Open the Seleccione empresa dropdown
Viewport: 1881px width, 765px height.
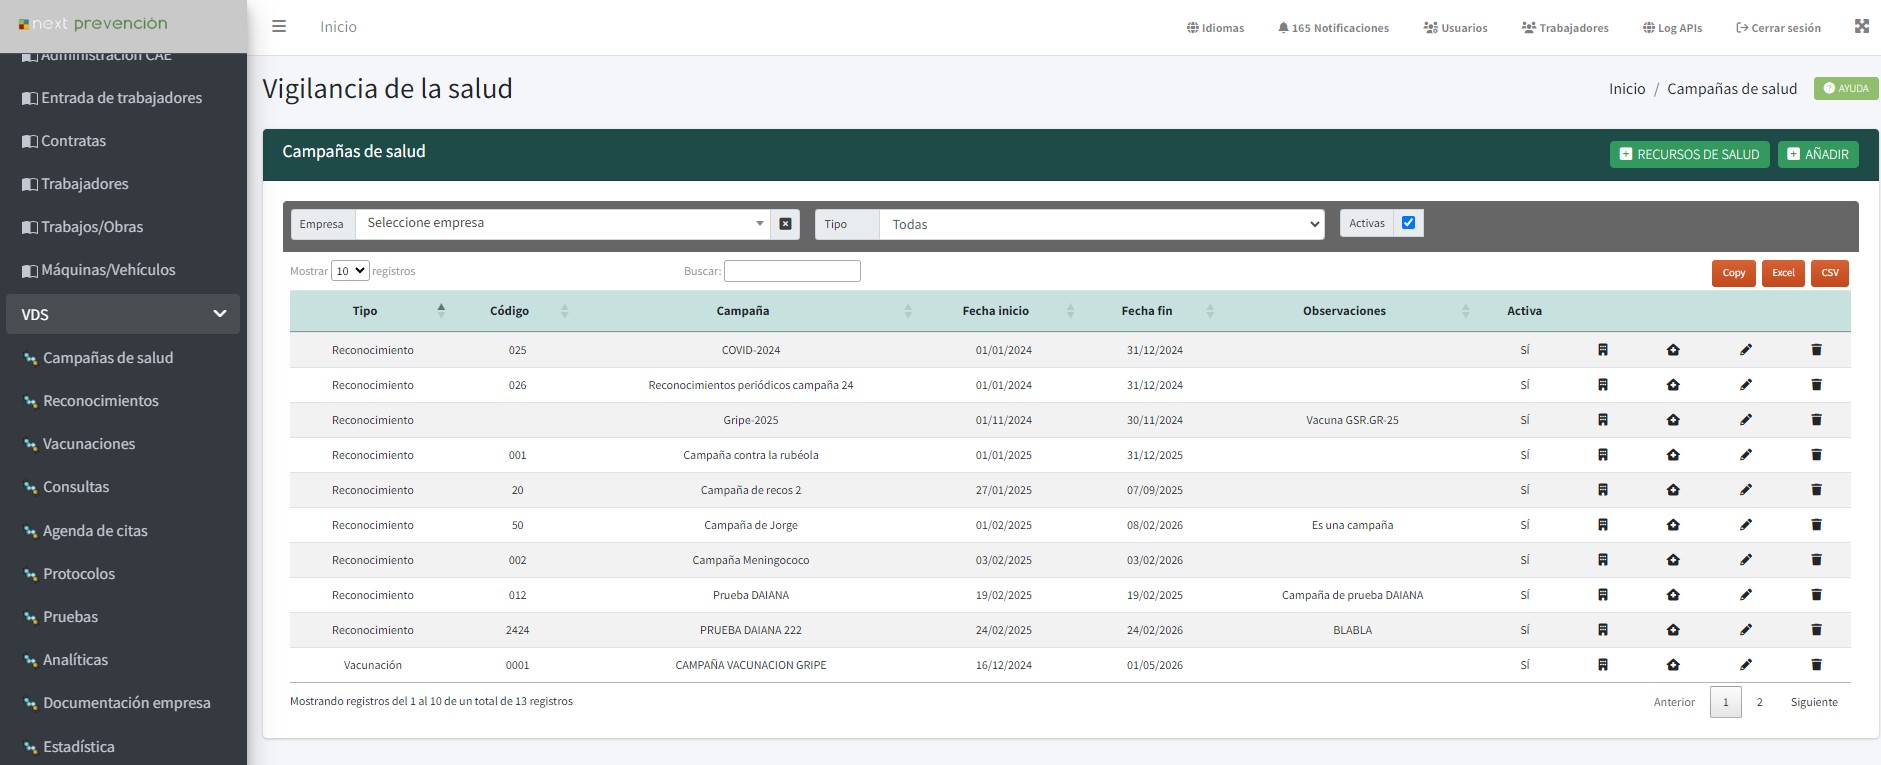coord(563,223)
